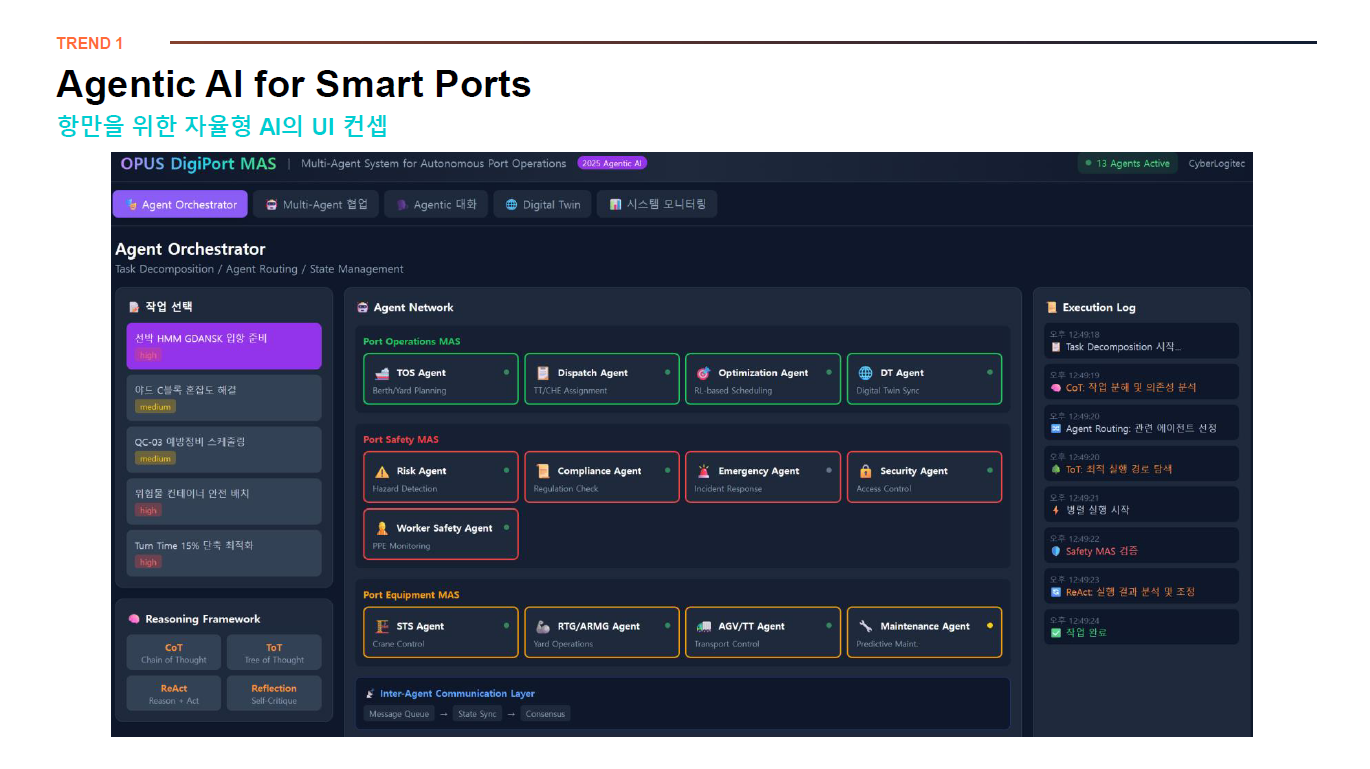Image resolution: width=1370 pixels, height=769 pixels.
Task: Select the 선박 HMM GDANSK 입항 준비 task
Action: (224, 346)
